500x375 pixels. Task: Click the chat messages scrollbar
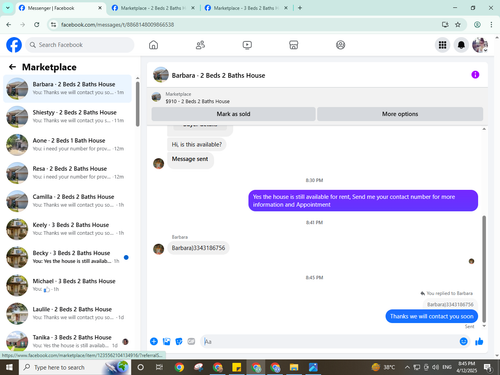484,269
